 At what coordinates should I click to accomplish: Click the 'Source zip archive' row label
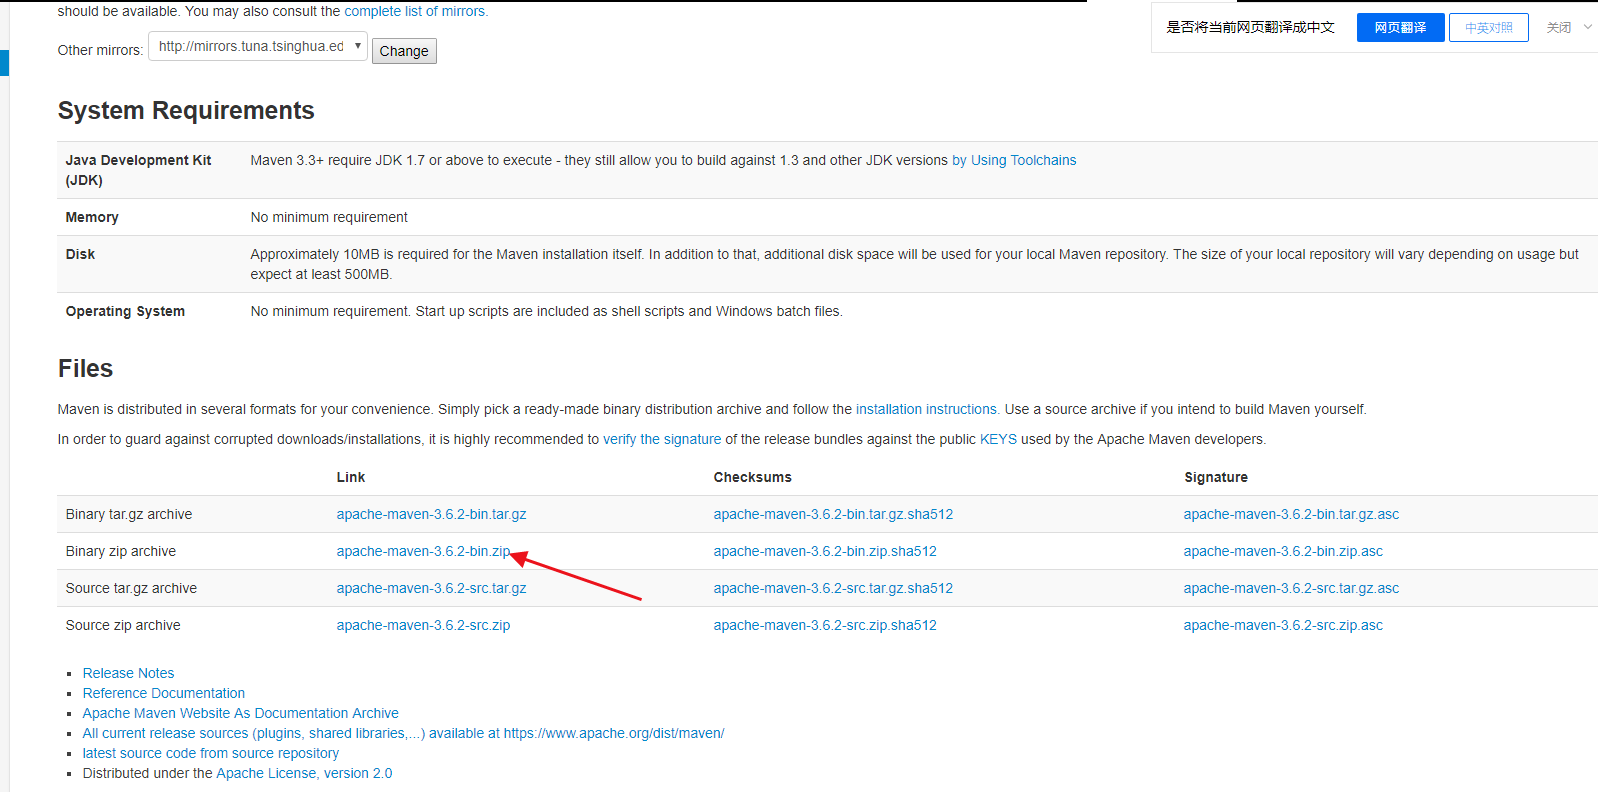(123, 625)
